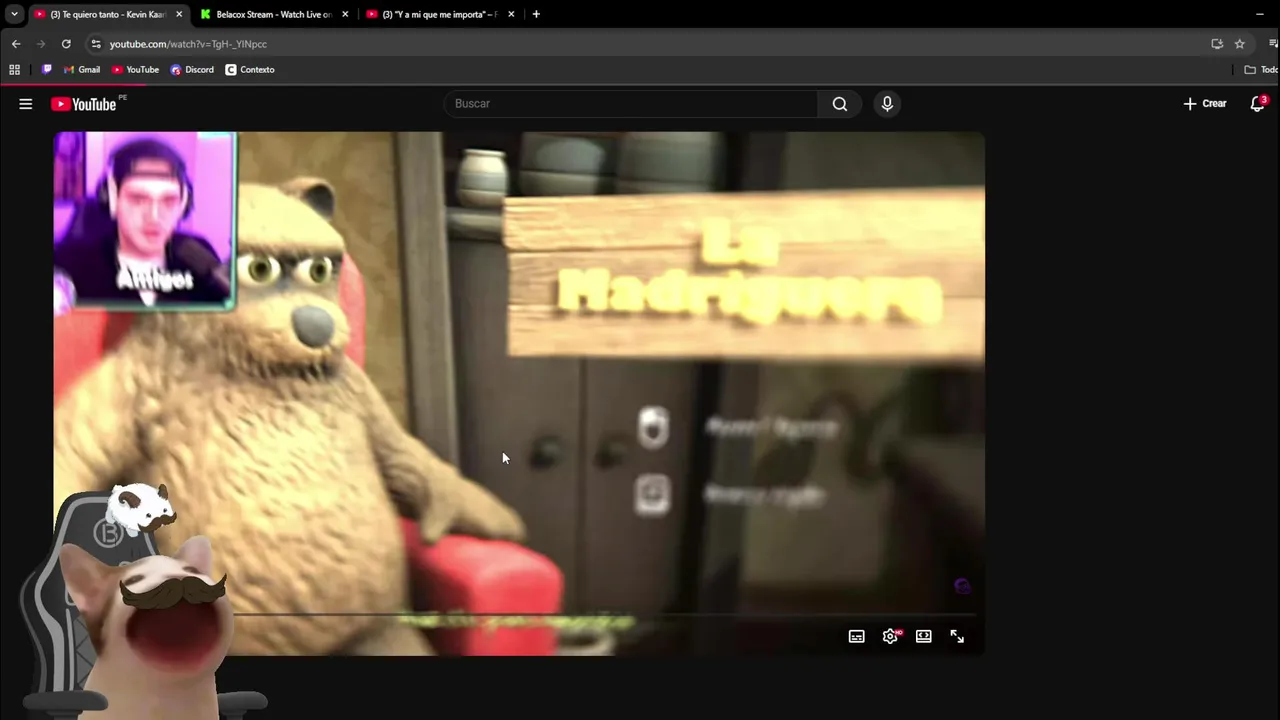Toggle subtitles on the video player
The width and height of the screenshot is (1280, 720).
pyautogui.click(x=857, y=636)
